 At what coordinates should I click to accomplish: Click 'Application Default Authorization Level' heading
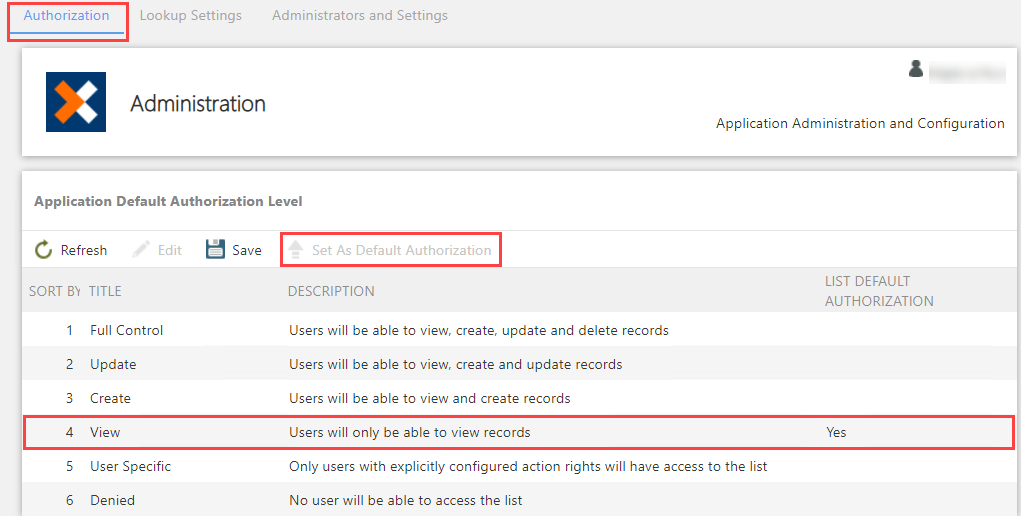(168, 201)
